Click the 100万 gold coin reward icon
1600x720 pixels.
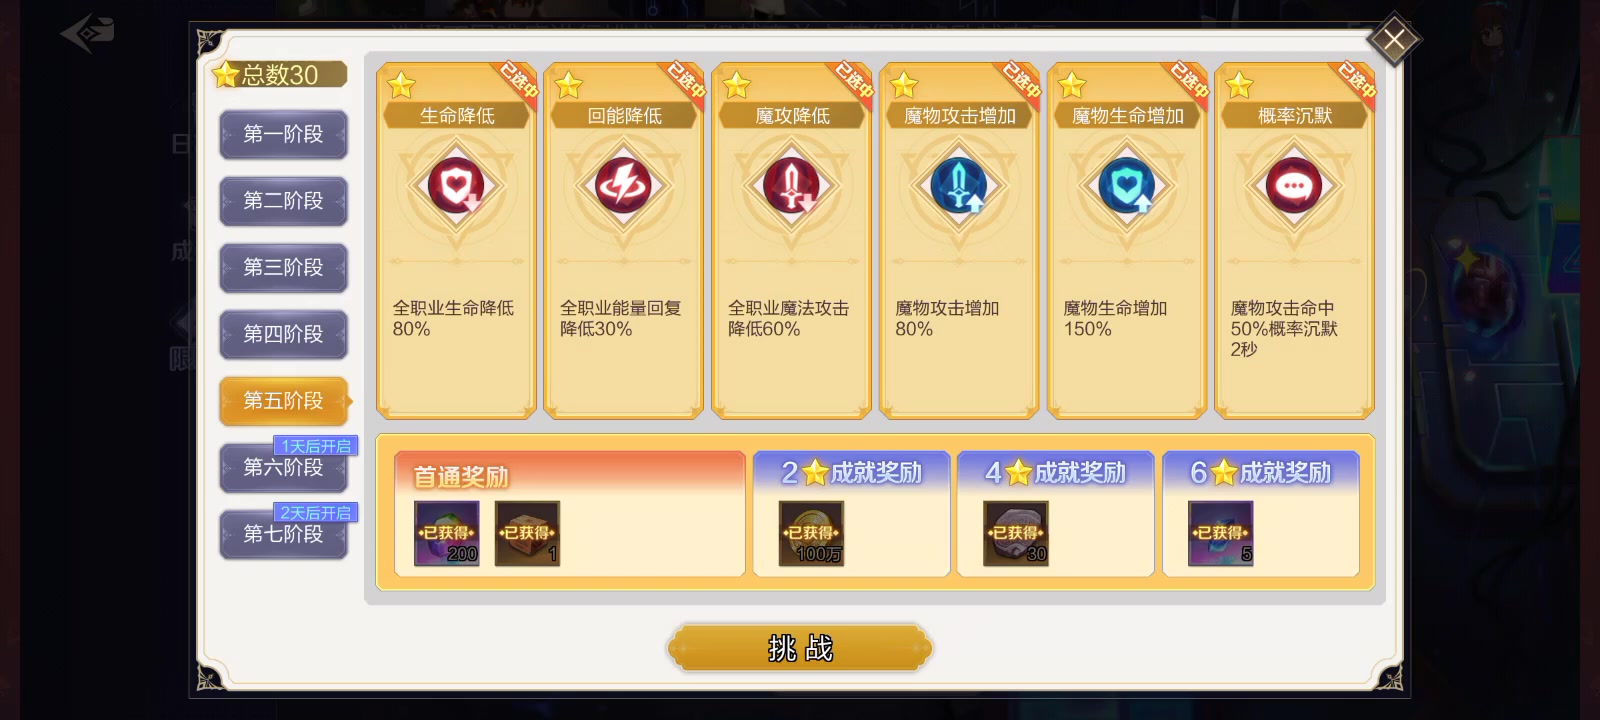click(x=811, y=534)
